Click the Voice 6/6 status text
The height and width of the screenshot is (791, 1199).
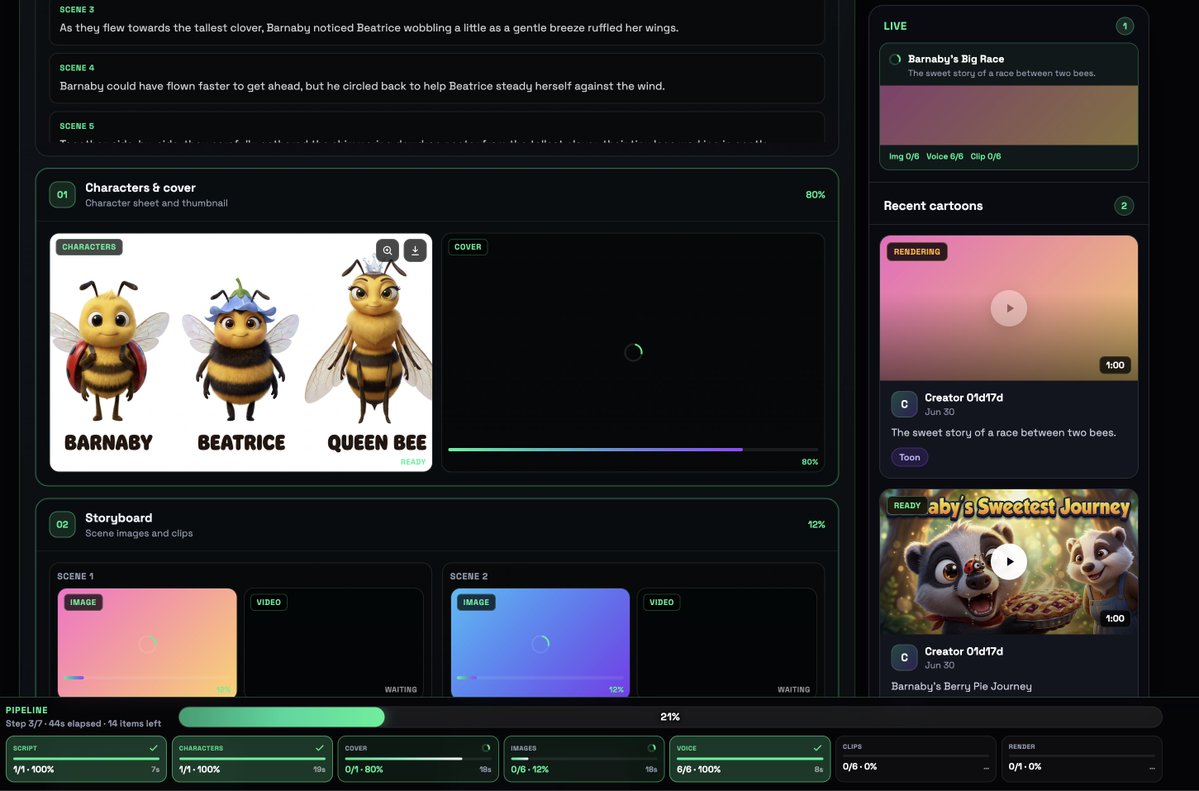944,156
